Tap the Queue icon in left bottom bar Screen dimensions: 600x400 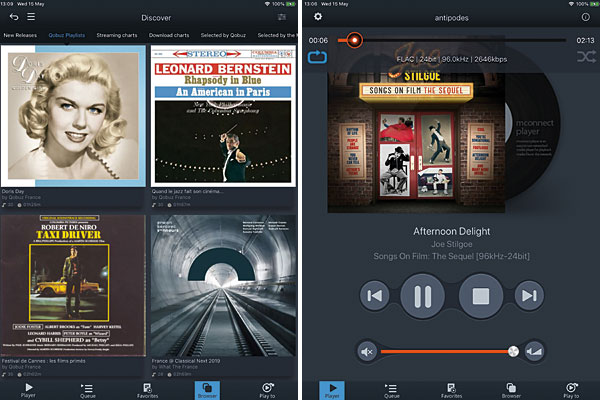pos(88,390)
